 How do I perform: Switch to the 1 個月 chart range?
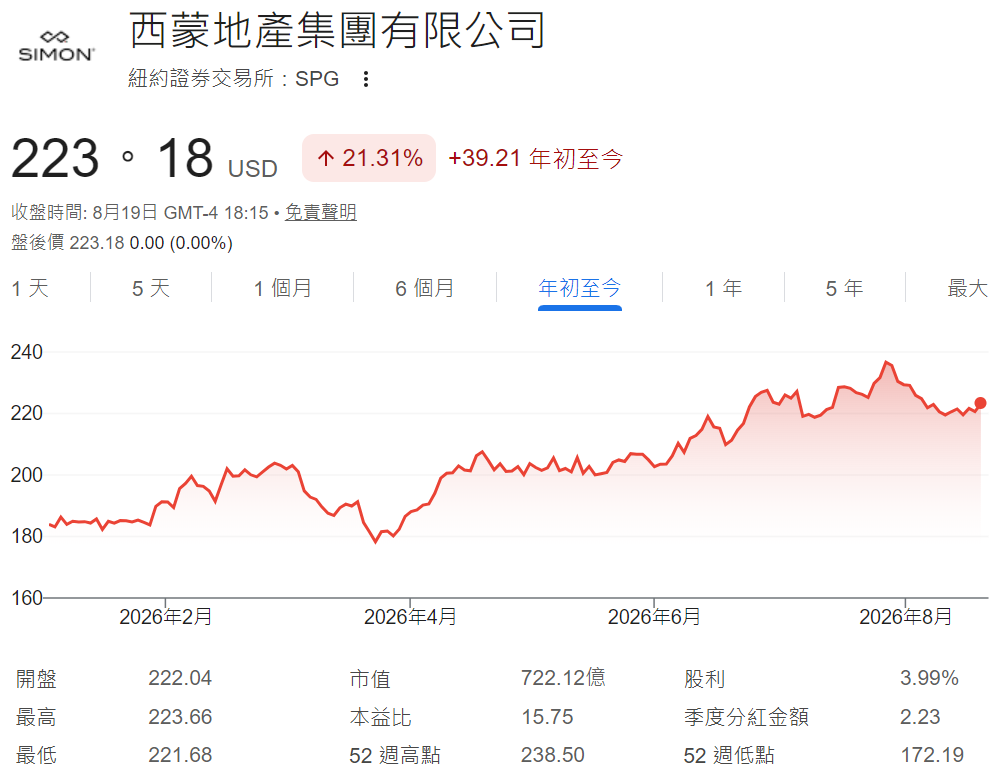pos(282,288)
